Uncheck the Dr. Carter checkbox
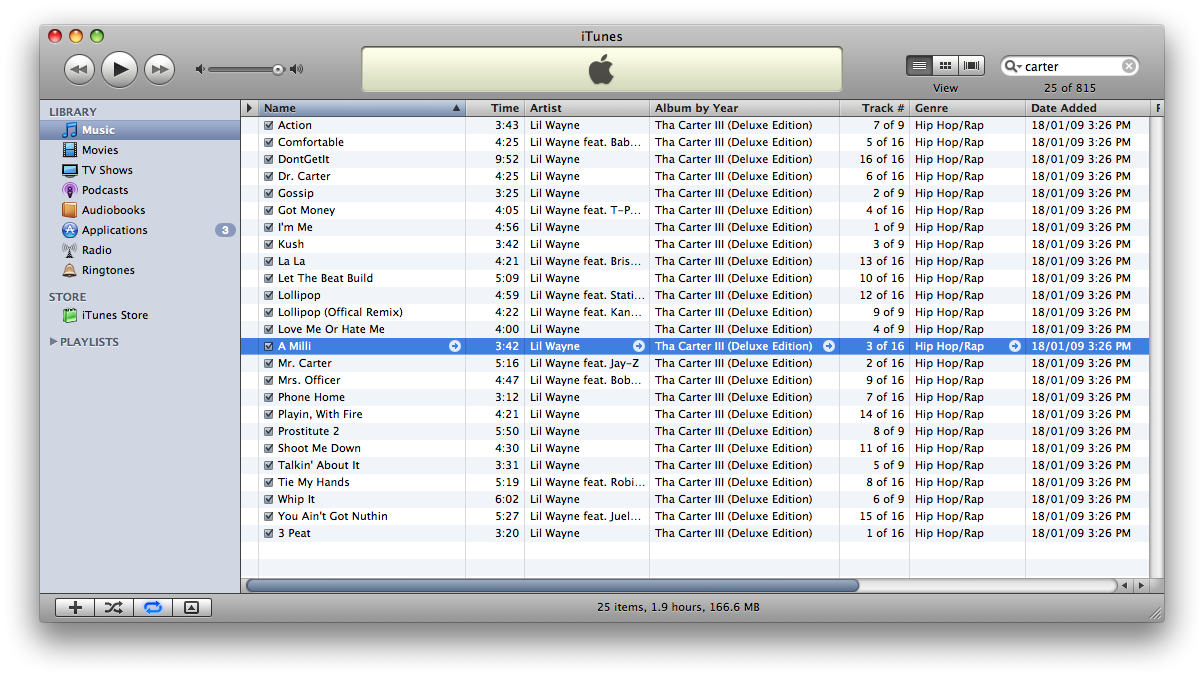 268,176
